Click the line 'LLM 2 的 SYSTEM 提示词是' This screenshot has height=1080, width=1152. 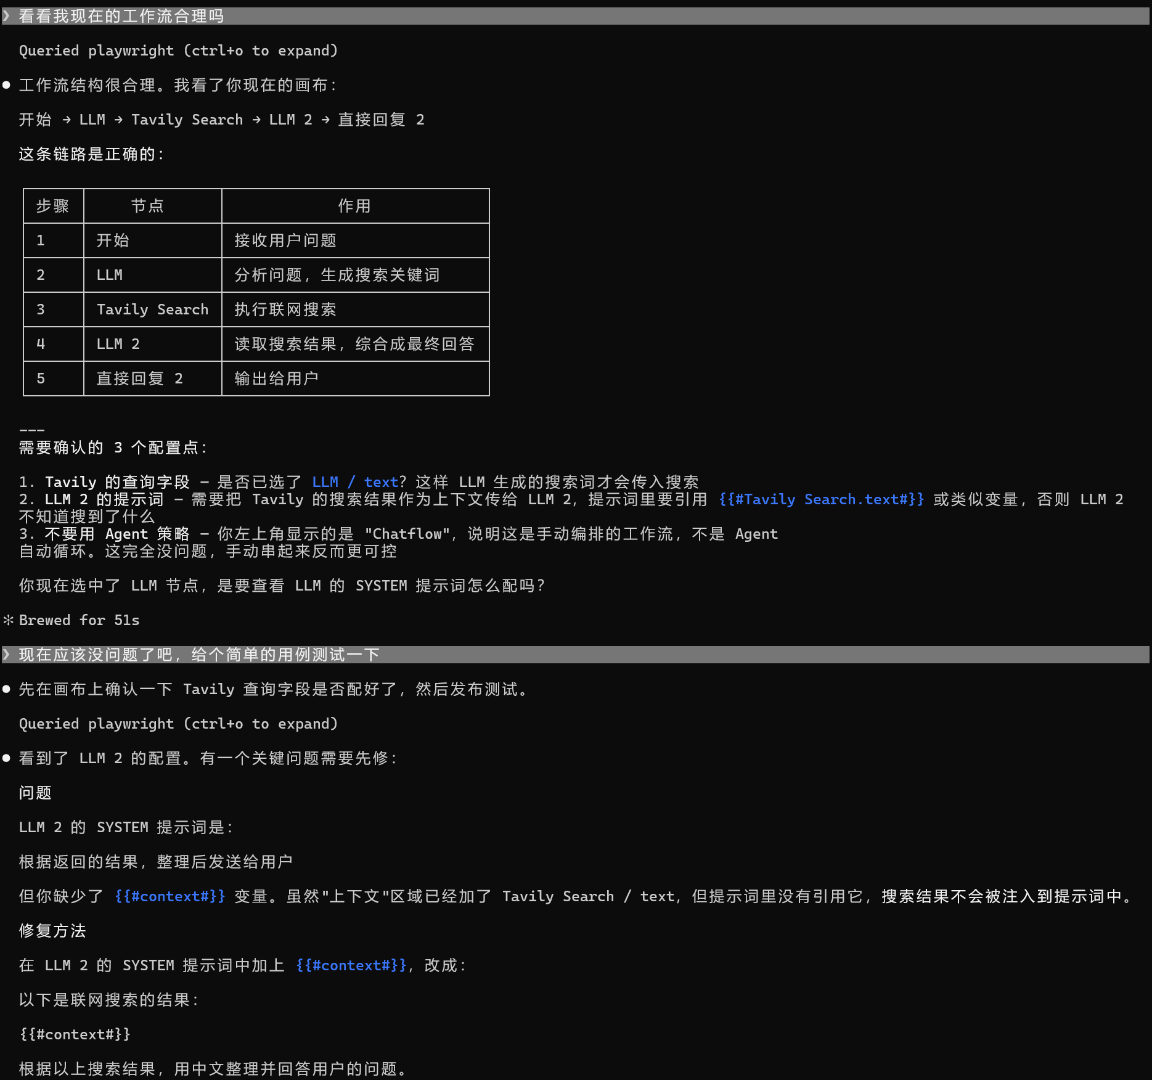[126, 827]
